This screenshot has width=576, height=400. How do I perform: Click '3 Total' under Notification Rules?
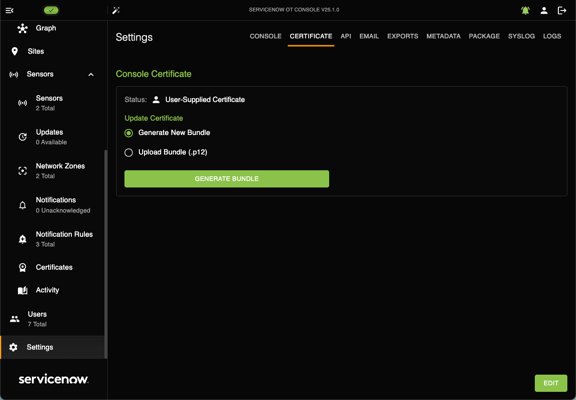click(x=45, y=244)
